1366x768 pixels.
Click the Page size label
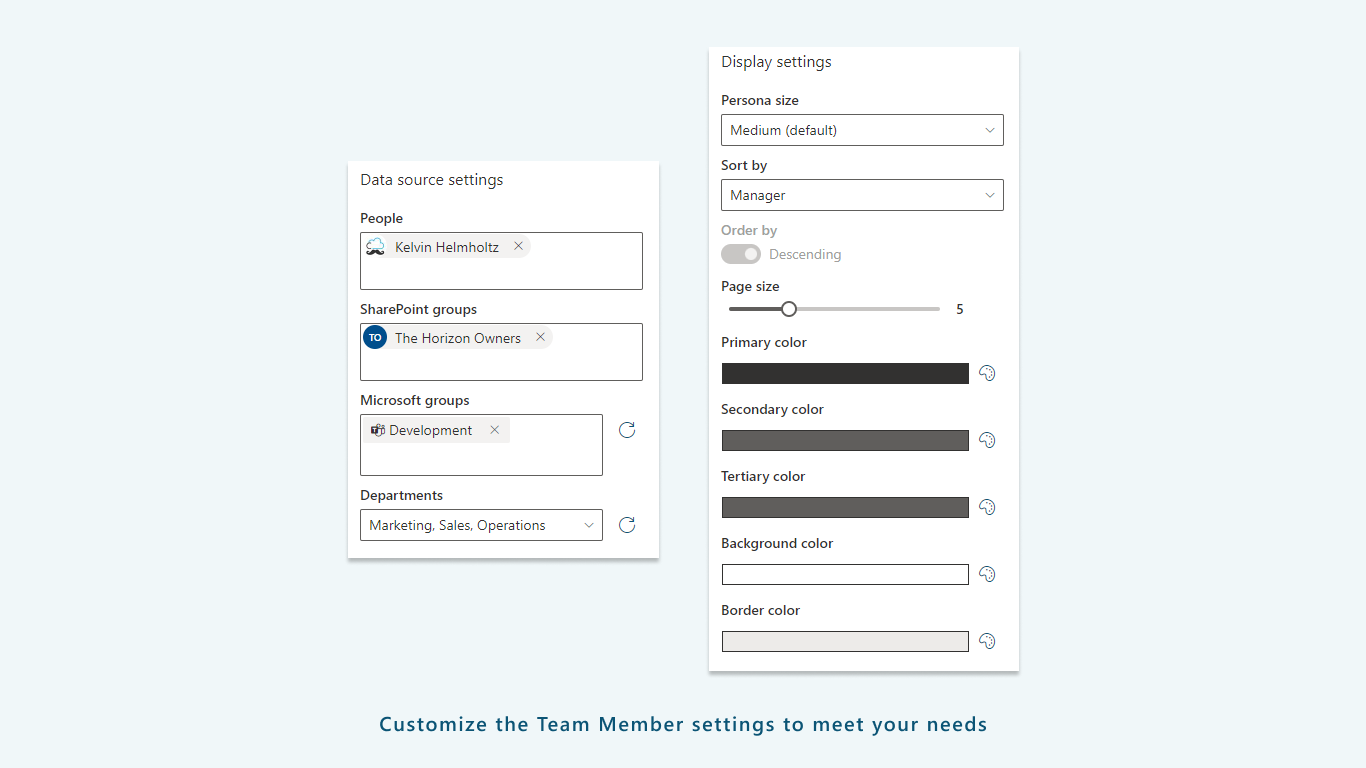(x=750, y=286)
